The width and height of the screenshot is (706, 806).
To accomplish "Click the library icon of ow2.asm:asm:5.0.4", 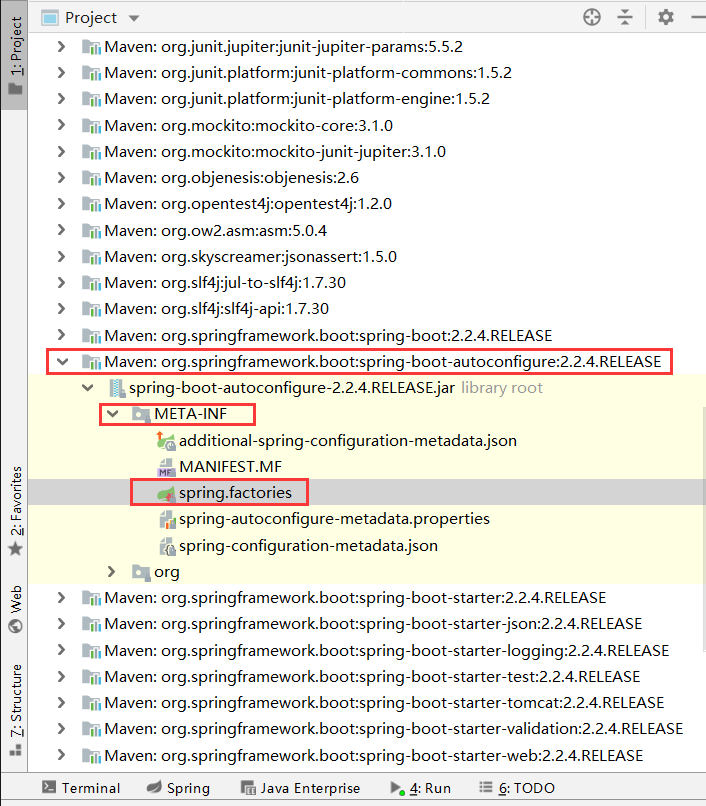I will pos(92,231).
